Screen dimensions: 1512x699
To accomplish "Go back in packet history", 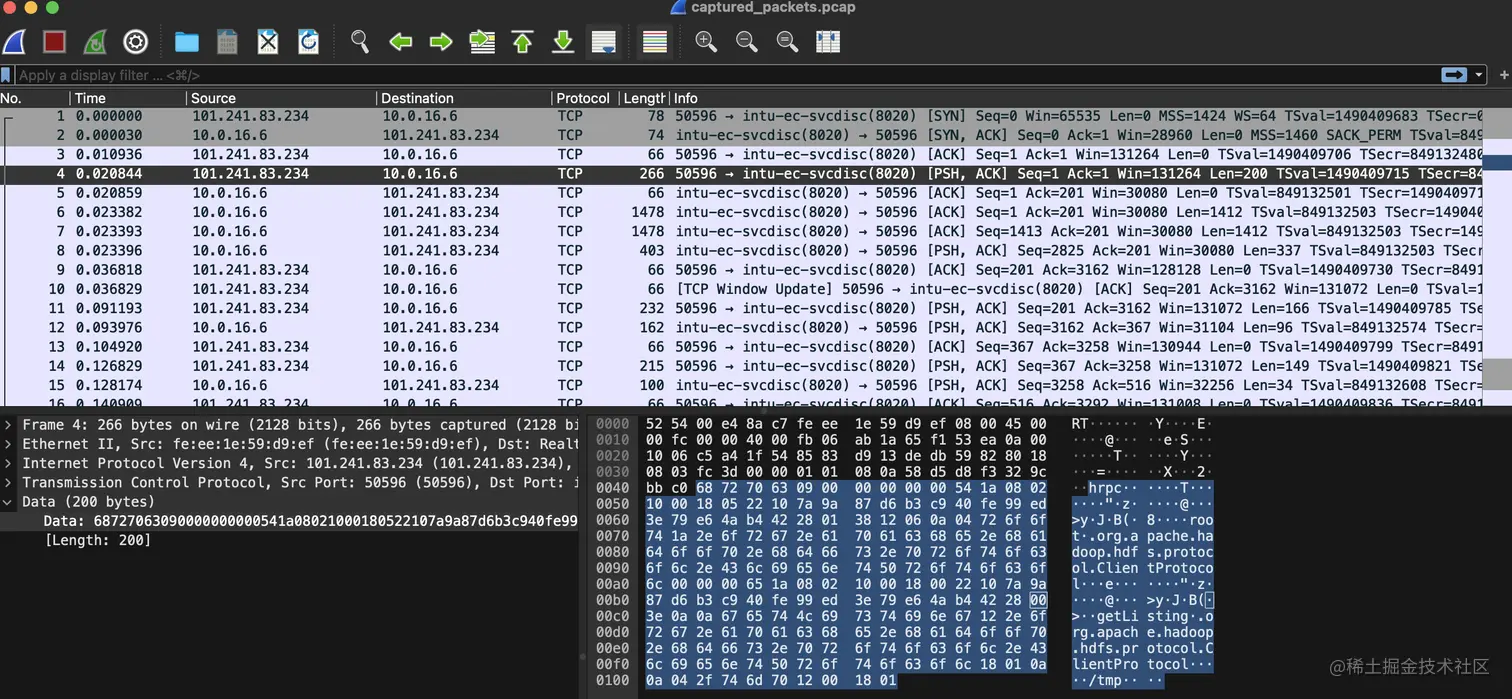I will (401, 42).
